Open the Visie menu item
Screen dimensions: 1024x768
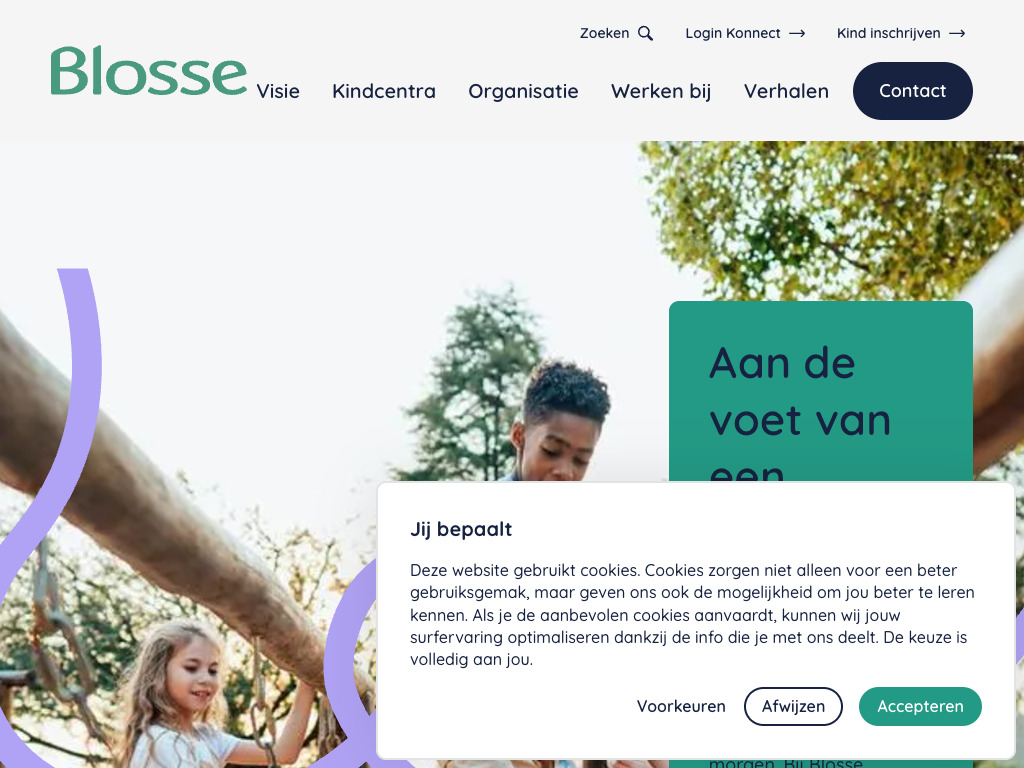pos(278,91)
